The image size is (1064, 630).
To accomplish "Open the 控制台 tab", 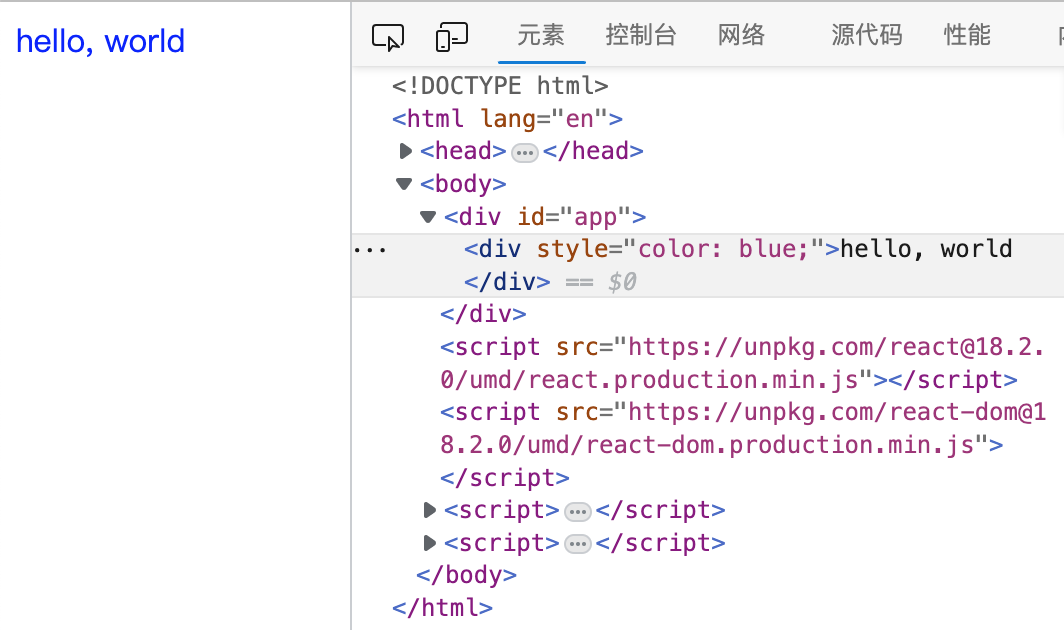I will 641,35.
